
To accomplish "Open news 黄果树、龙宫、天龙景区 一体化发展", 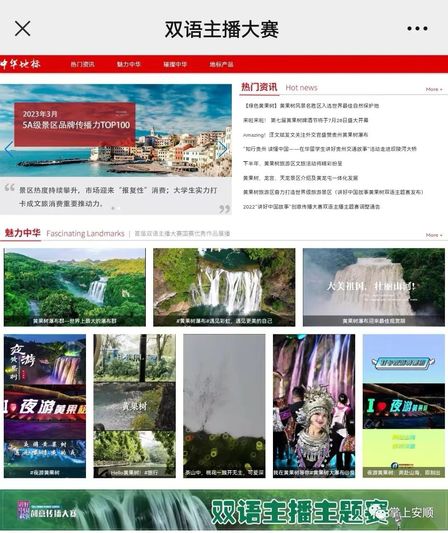I will click(x=300, y=178).
